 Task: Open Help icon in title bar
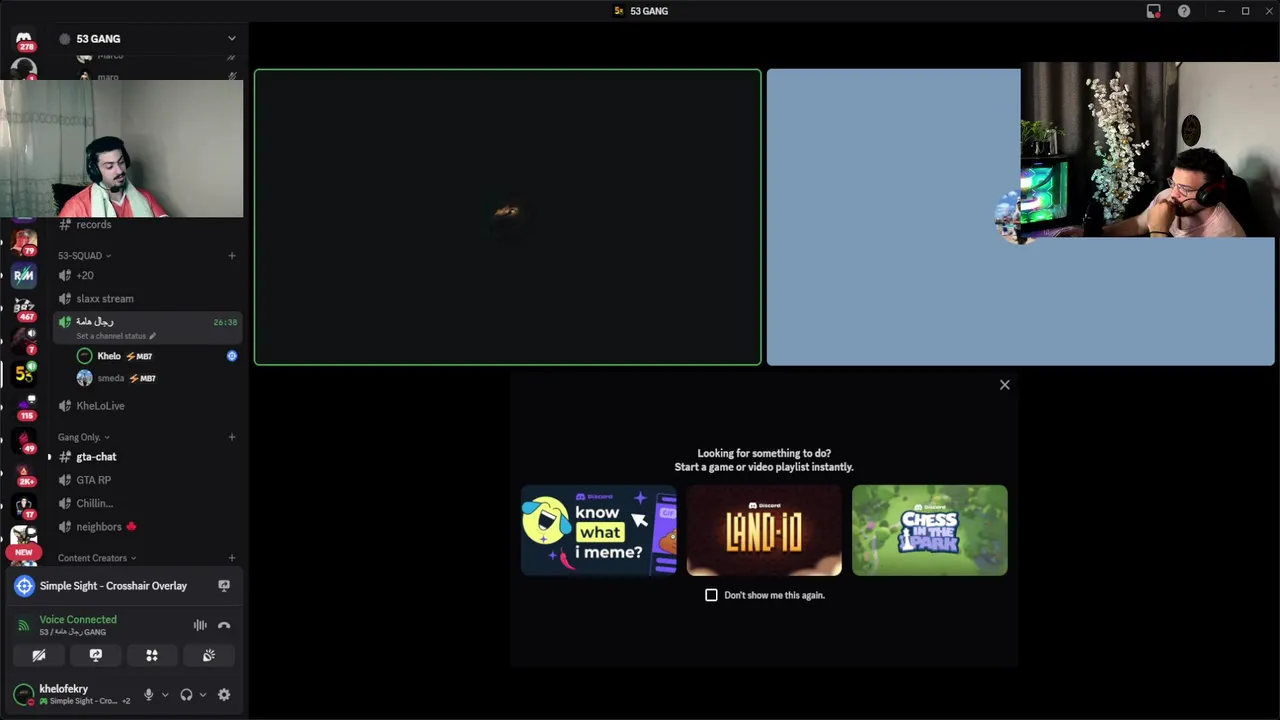[1184, 11]
